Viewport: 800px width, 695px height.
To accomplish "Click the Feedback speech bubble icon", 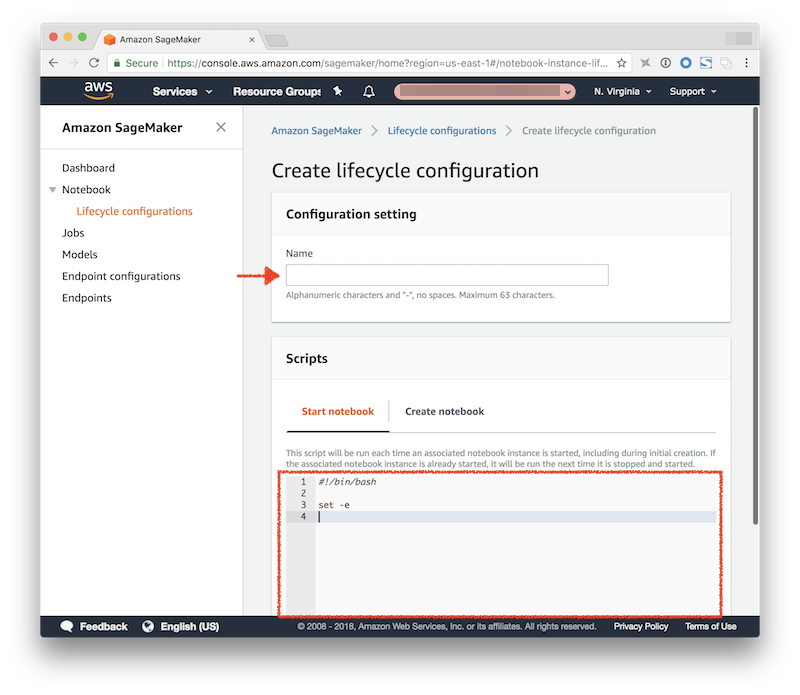I will 66,626.
